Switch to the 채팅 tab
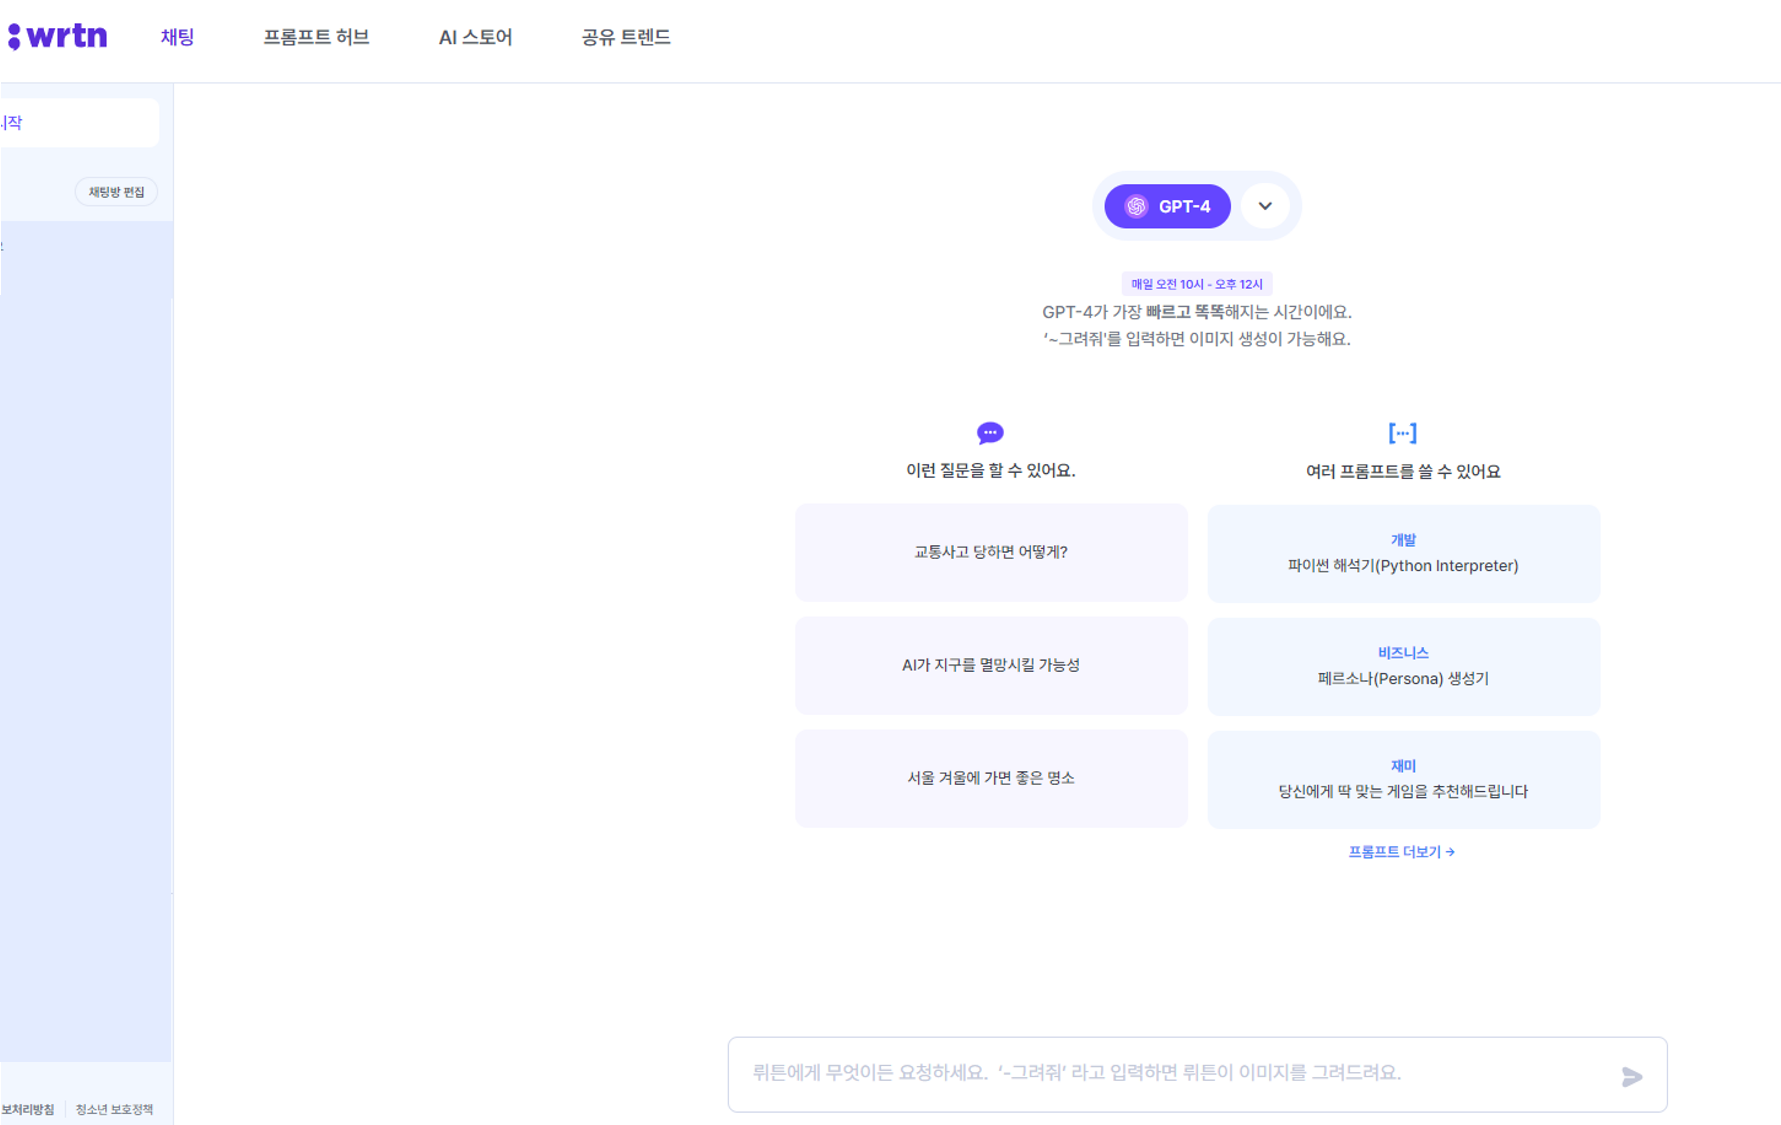 177,37
